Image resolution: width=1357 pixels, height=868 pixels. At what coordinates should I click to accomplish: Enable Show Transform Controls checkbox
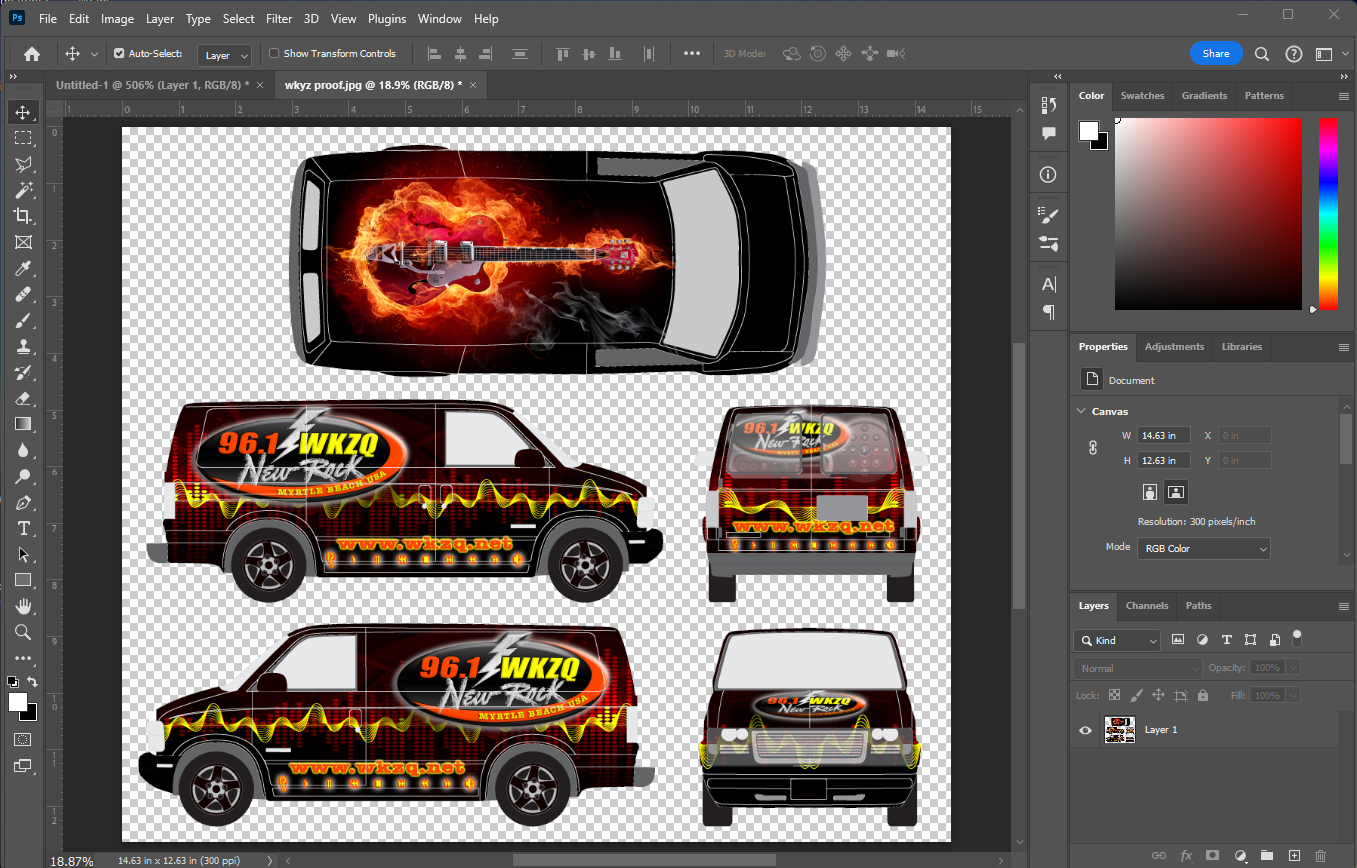point(274,54)
